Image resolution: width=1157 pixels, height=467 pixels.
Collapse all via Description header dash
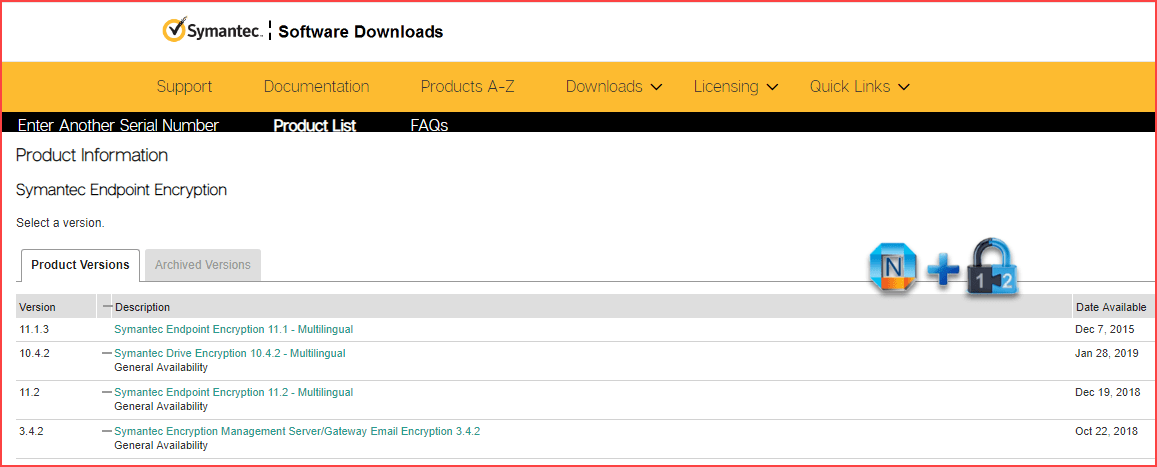click(x=107, y=306)
